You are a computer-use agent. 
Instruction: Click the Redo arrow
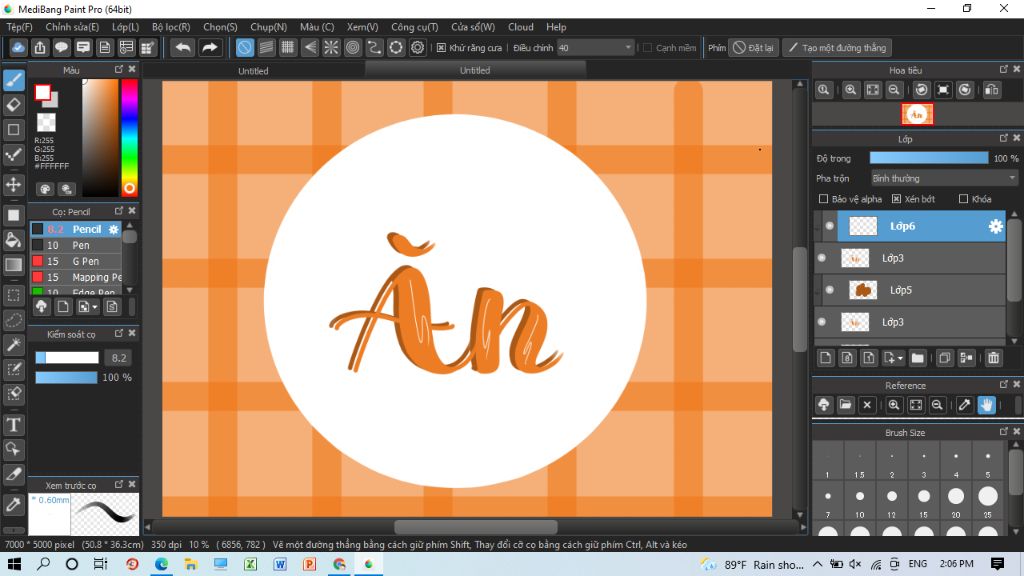point(209,48)
